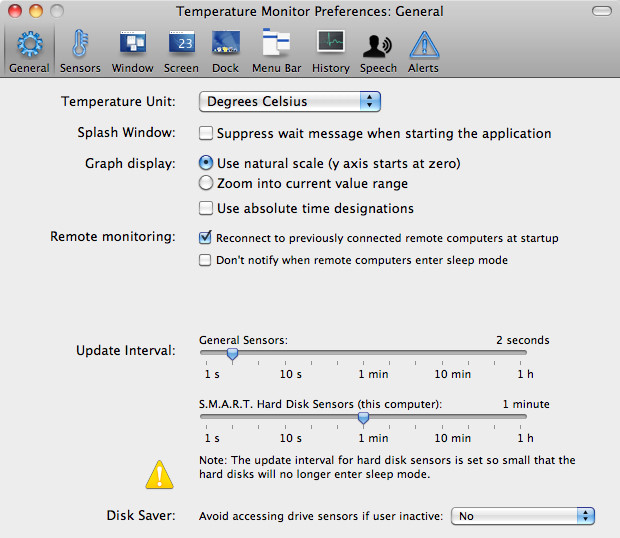This screenshot has height=538, width=620.
Task: Click the toolbar toggle pill in title bar
Action: (602, 11)
